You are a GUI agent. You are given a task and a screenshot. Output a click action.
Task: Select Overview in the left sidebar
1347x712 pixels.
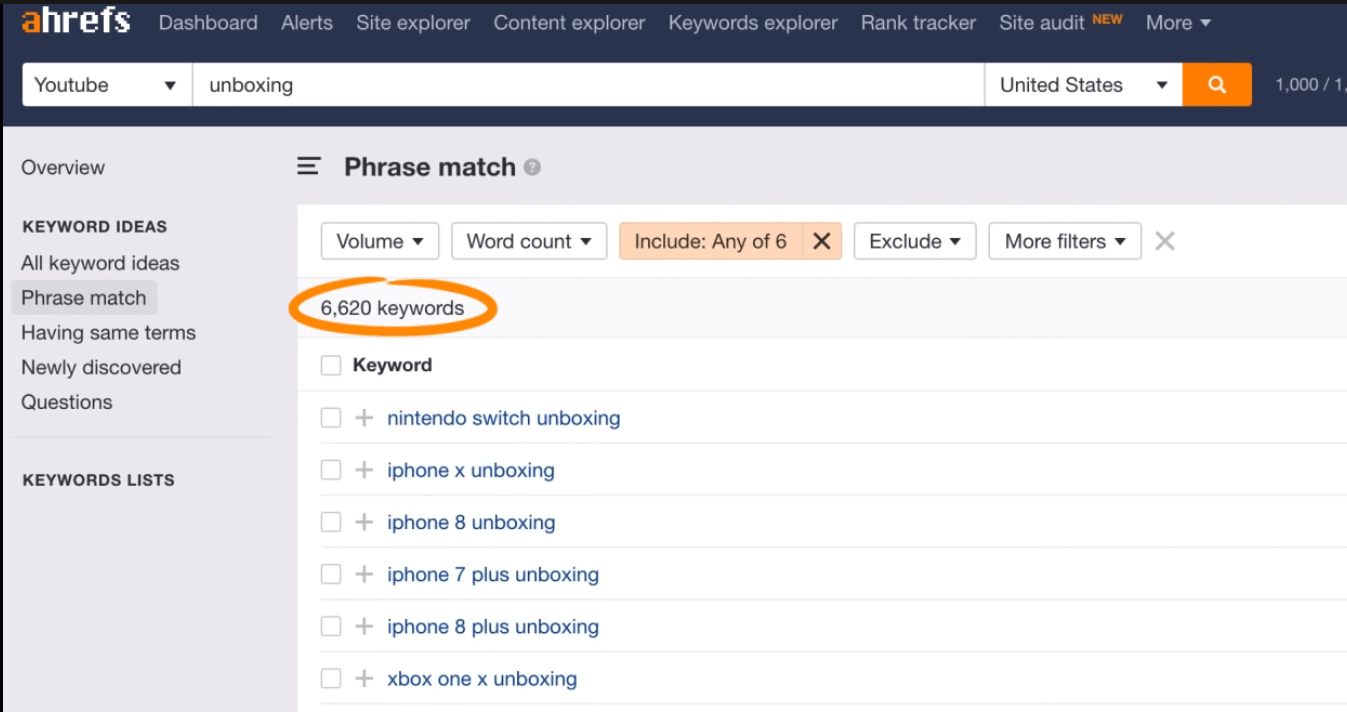pyautogui.click(x=63, y=167)
